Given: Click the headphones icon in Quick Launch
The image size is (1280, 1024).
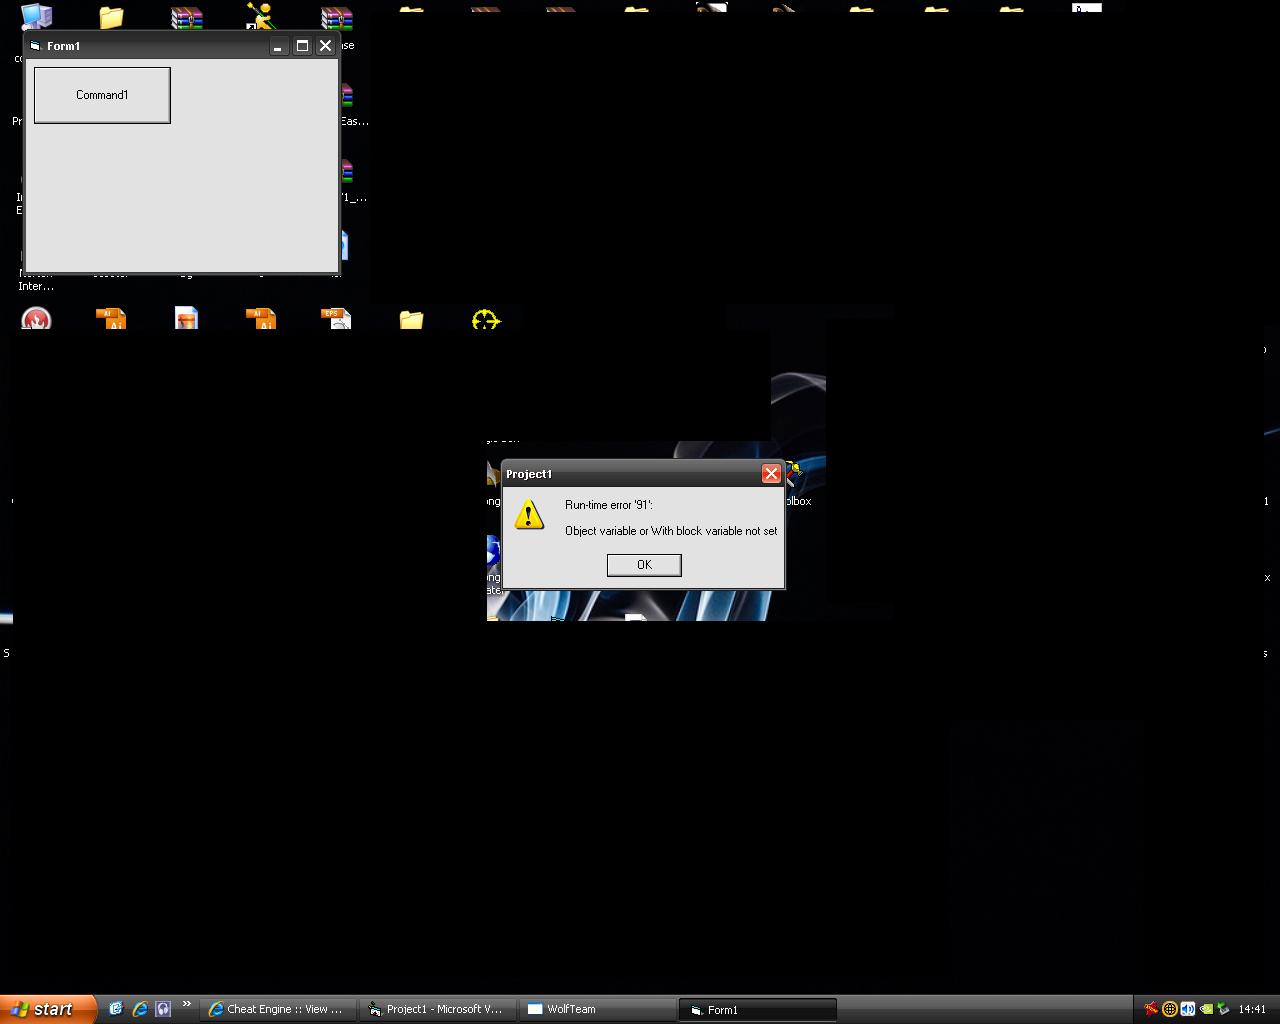Looking at the screenshot, I should tap(163, 1009).
